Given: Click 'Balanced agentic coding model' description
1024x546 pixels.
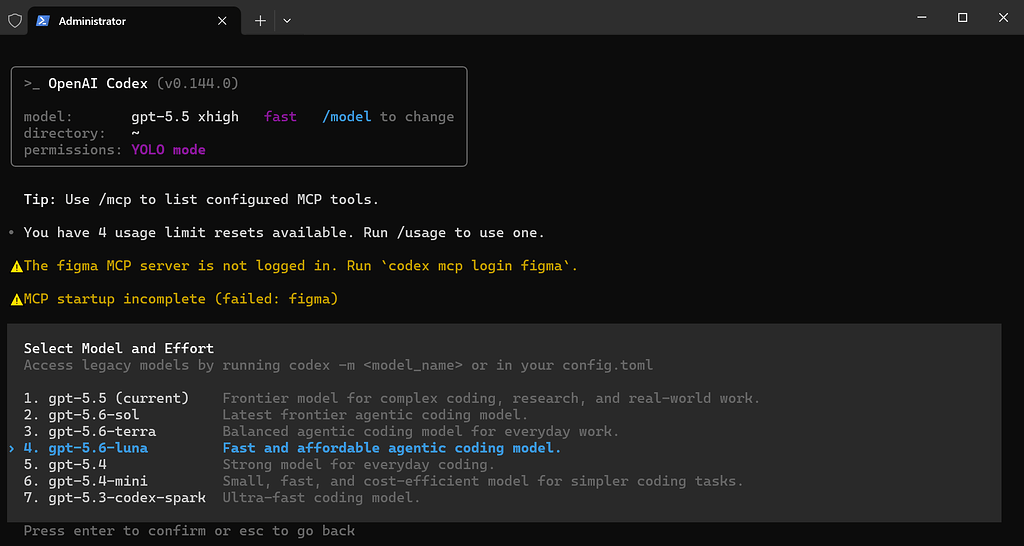Looking at the screenshot, I should coord(421,432).
